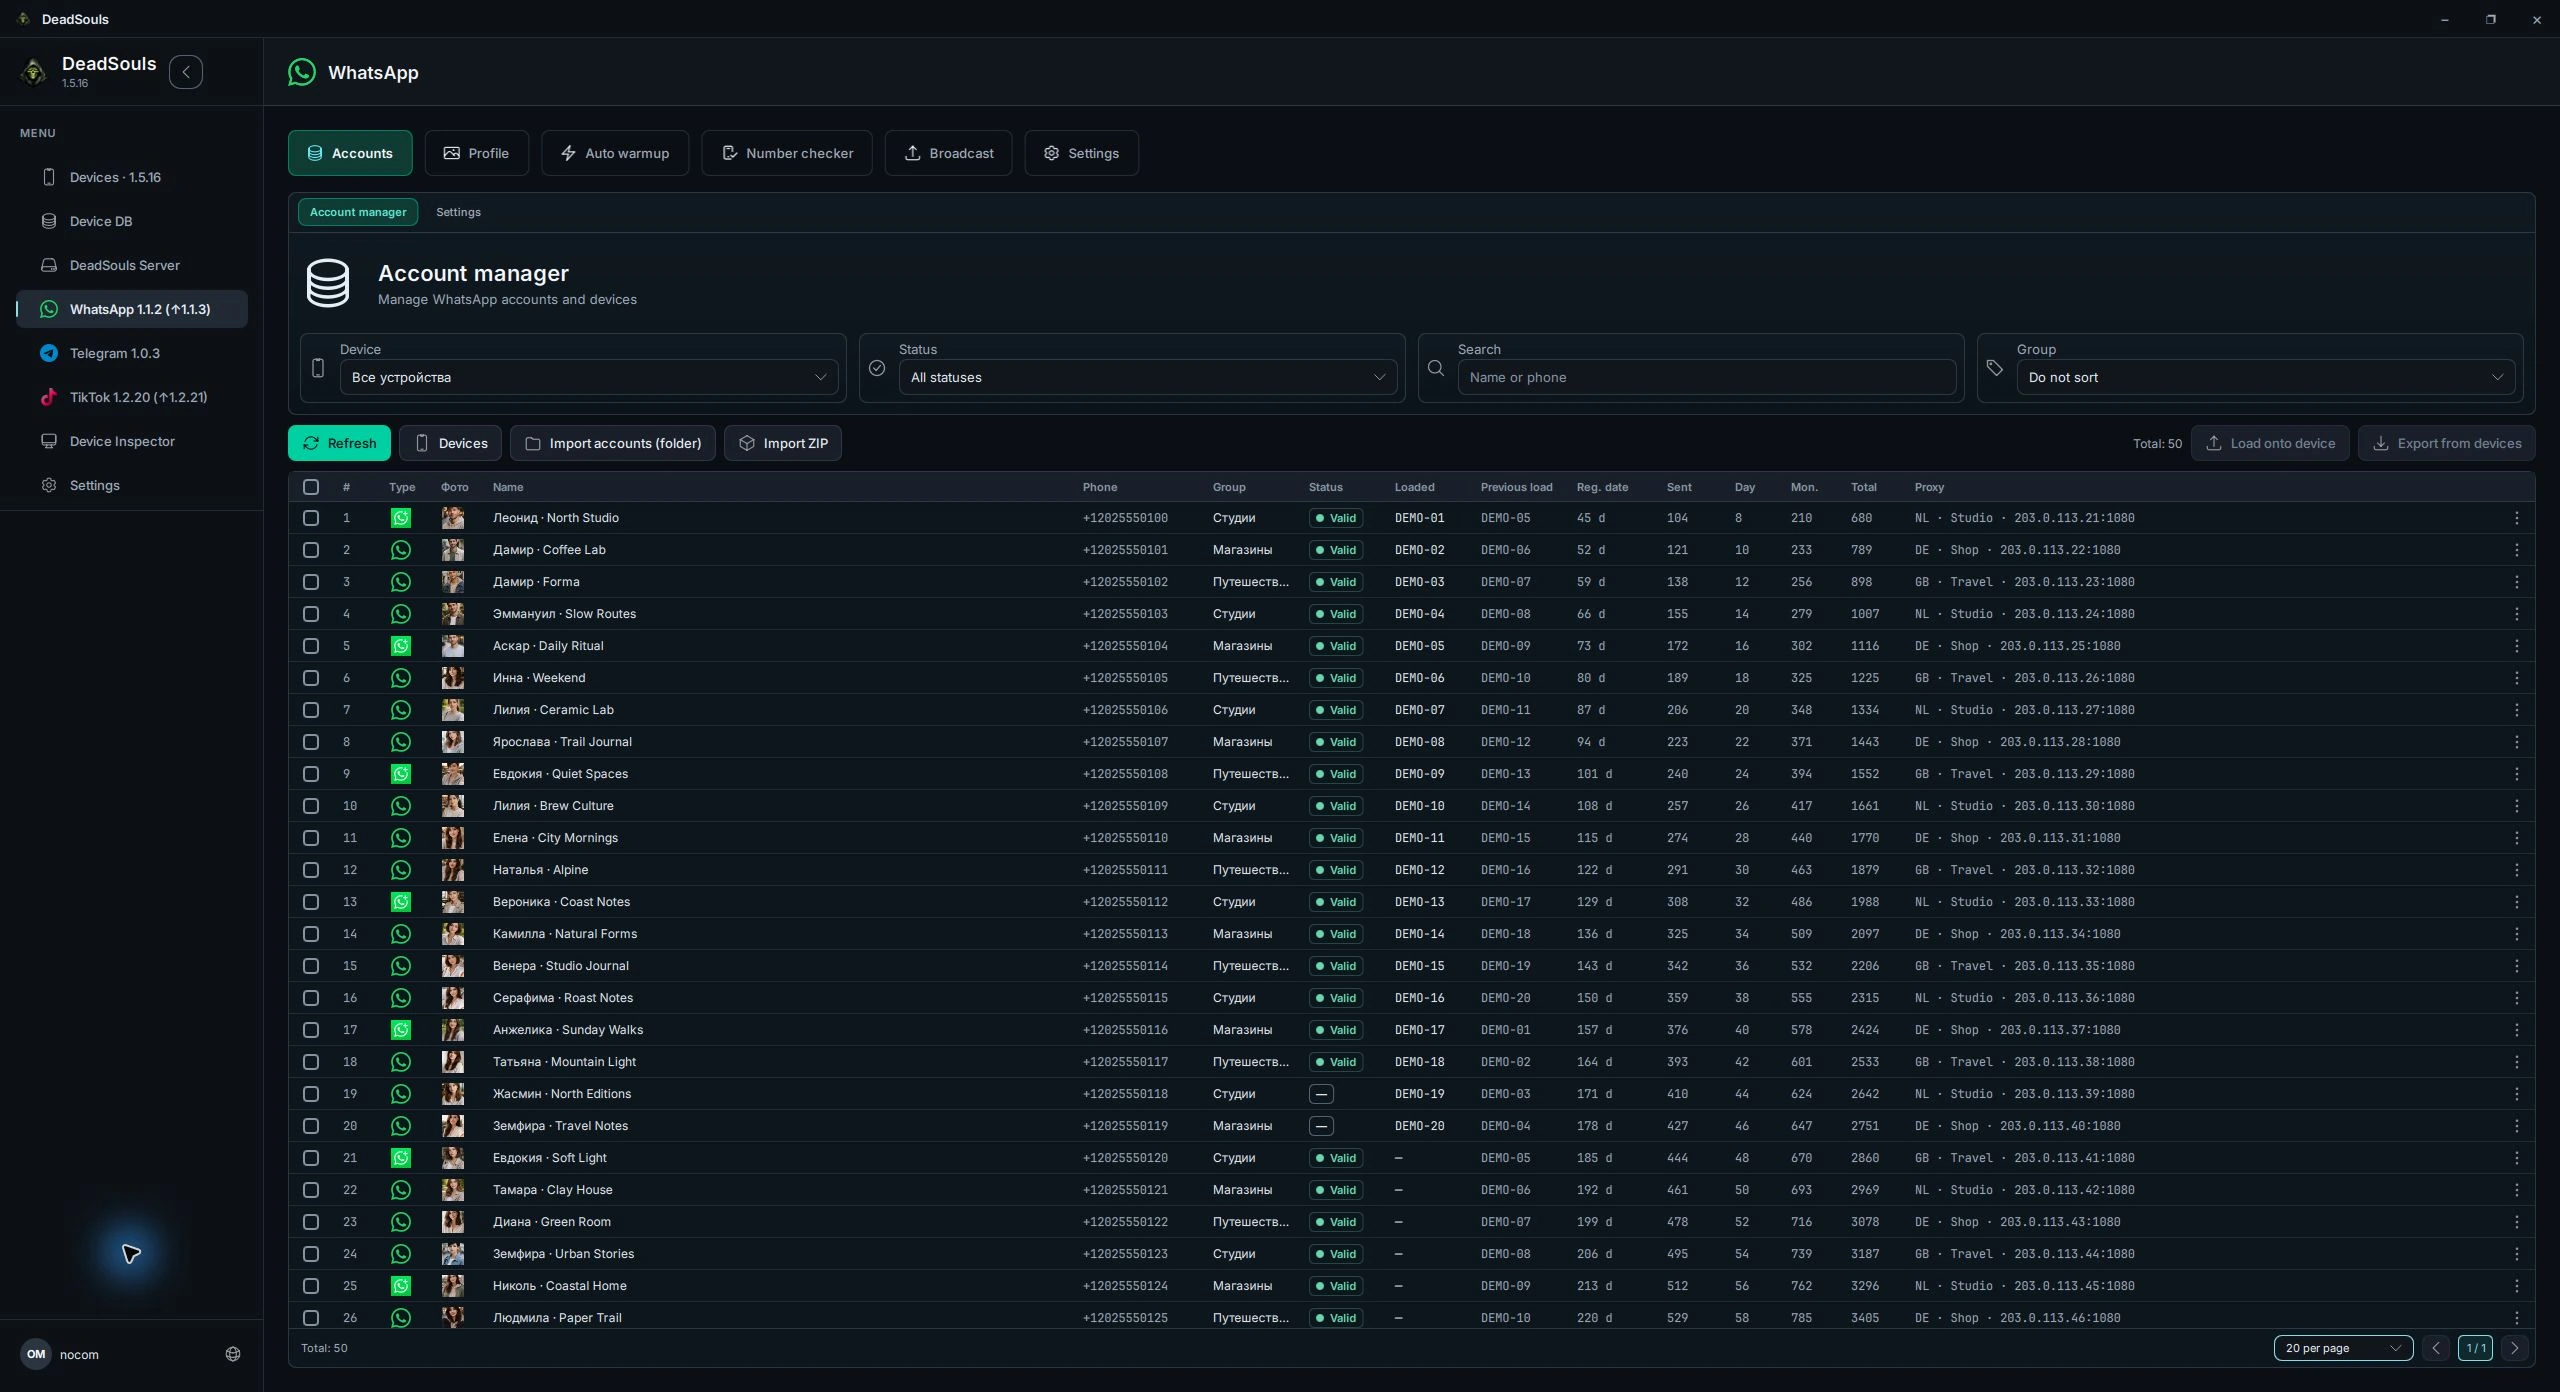Switch to the Auto warmup tab
The height and width of the screenshot is (1392, 2560).
tap(615, 153)
